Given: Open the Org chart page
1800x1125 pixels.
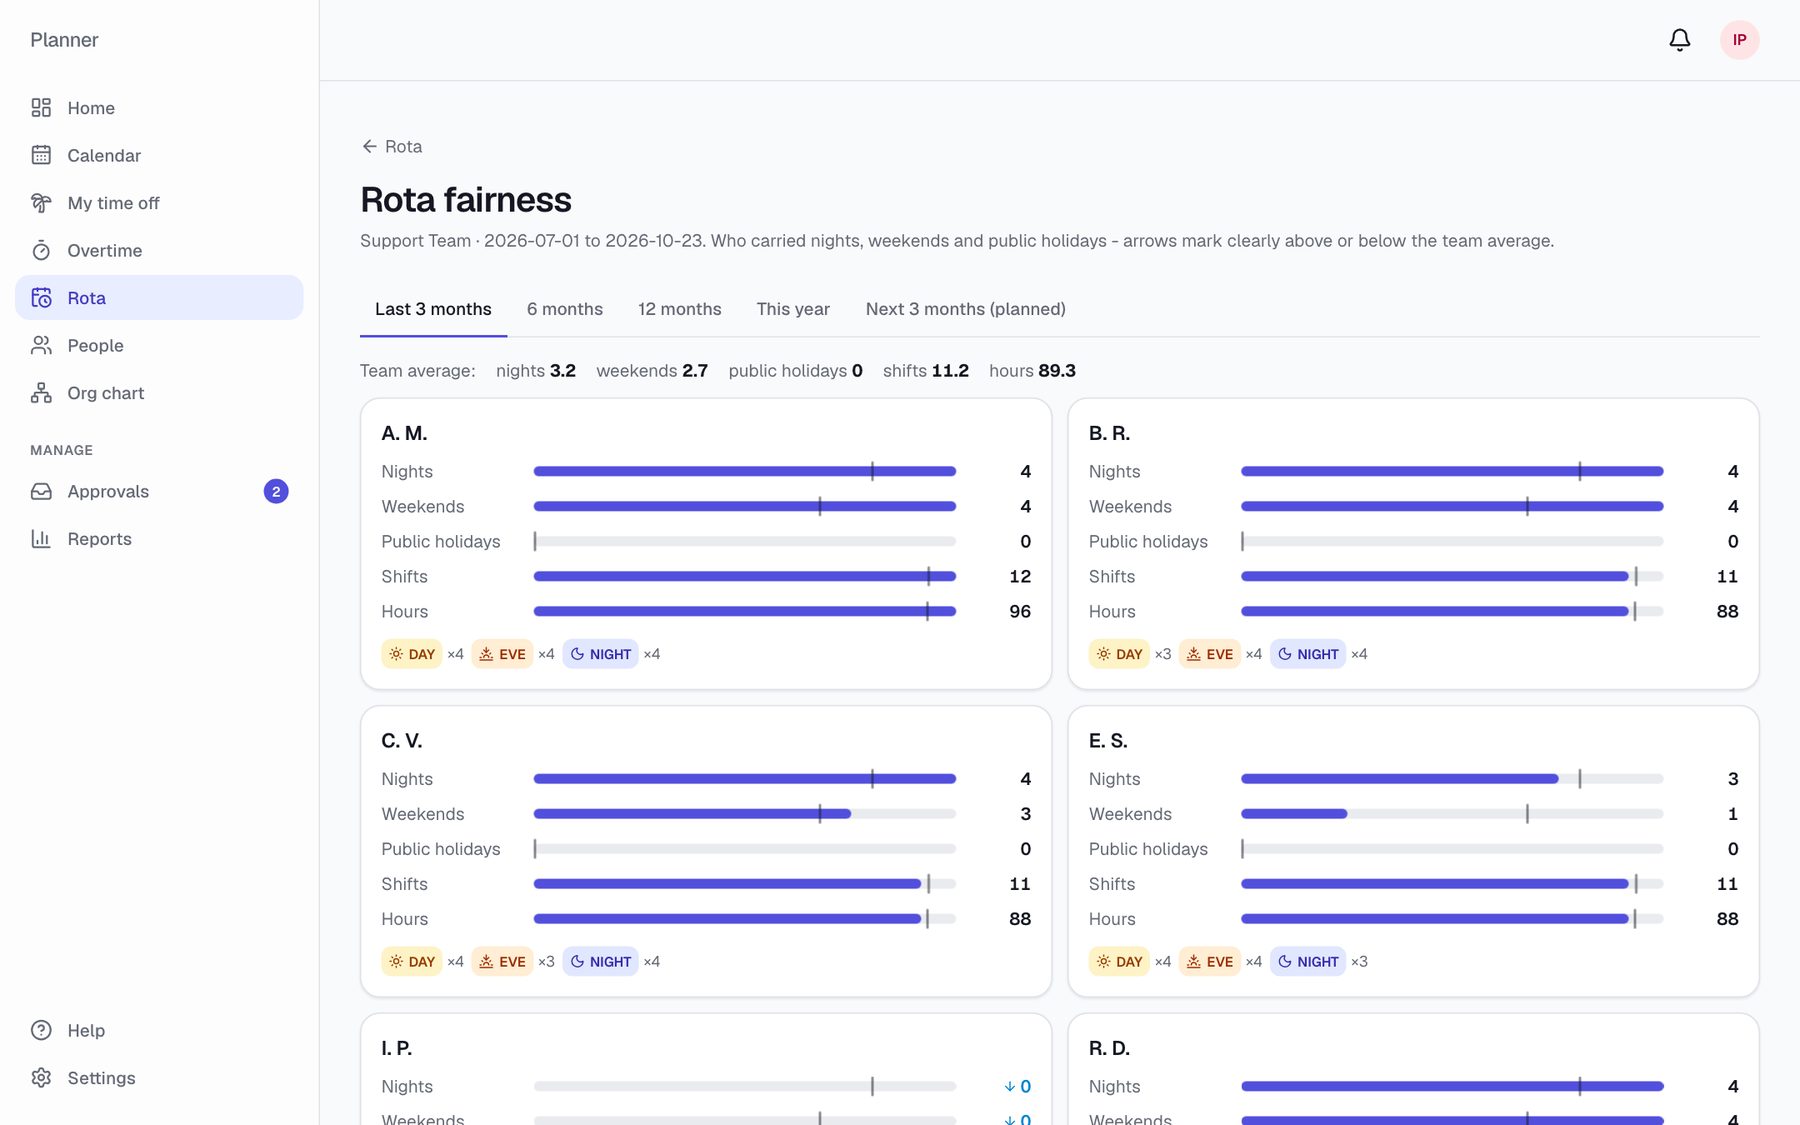Looking at the screenshot, I should pos(159,393).
